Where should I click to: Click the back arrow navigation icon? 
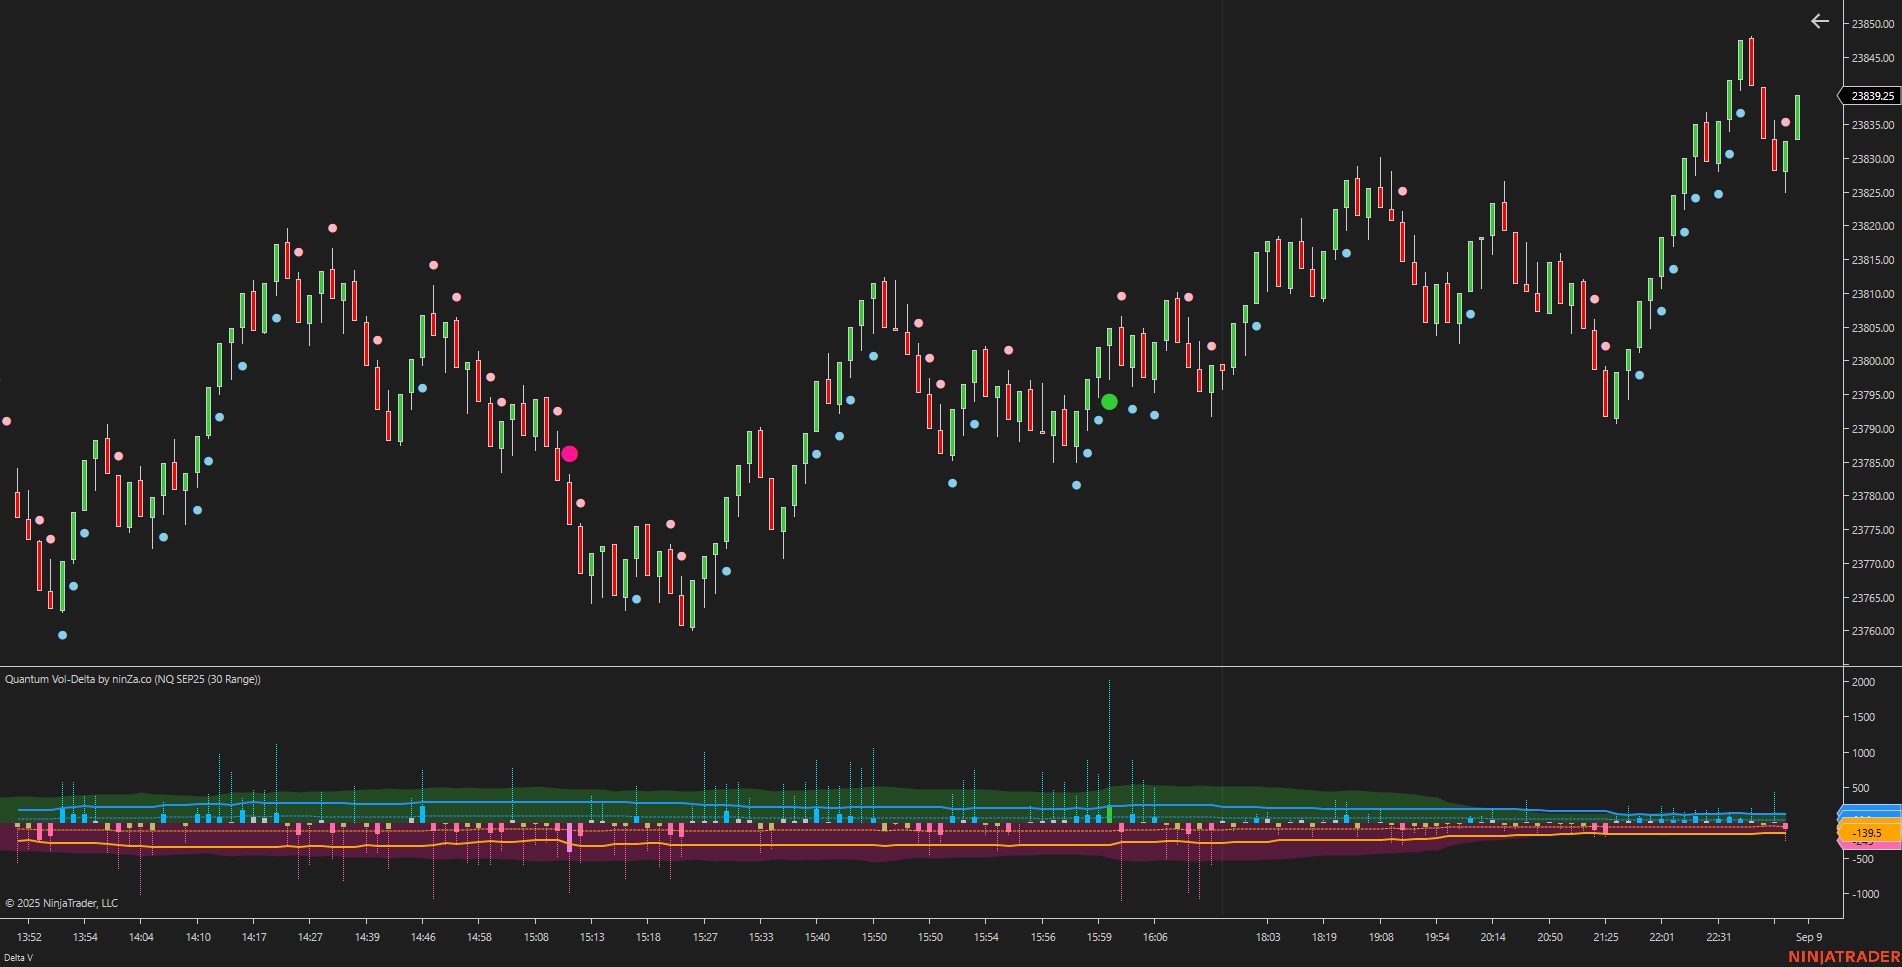(x=1818, y=21)
